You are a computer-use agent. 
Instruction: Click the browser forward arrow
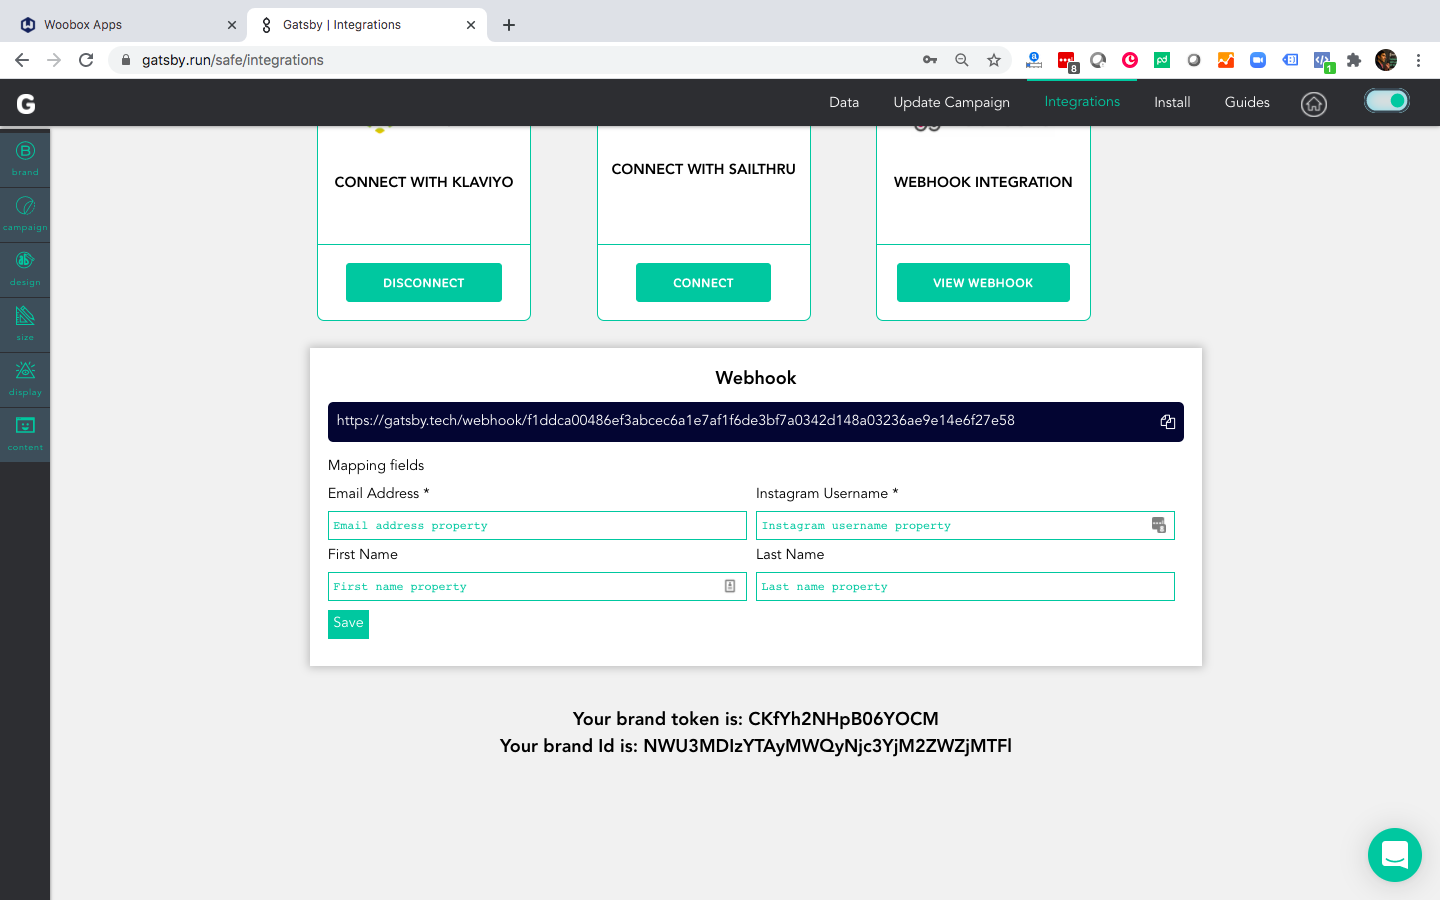coord(54,60)
